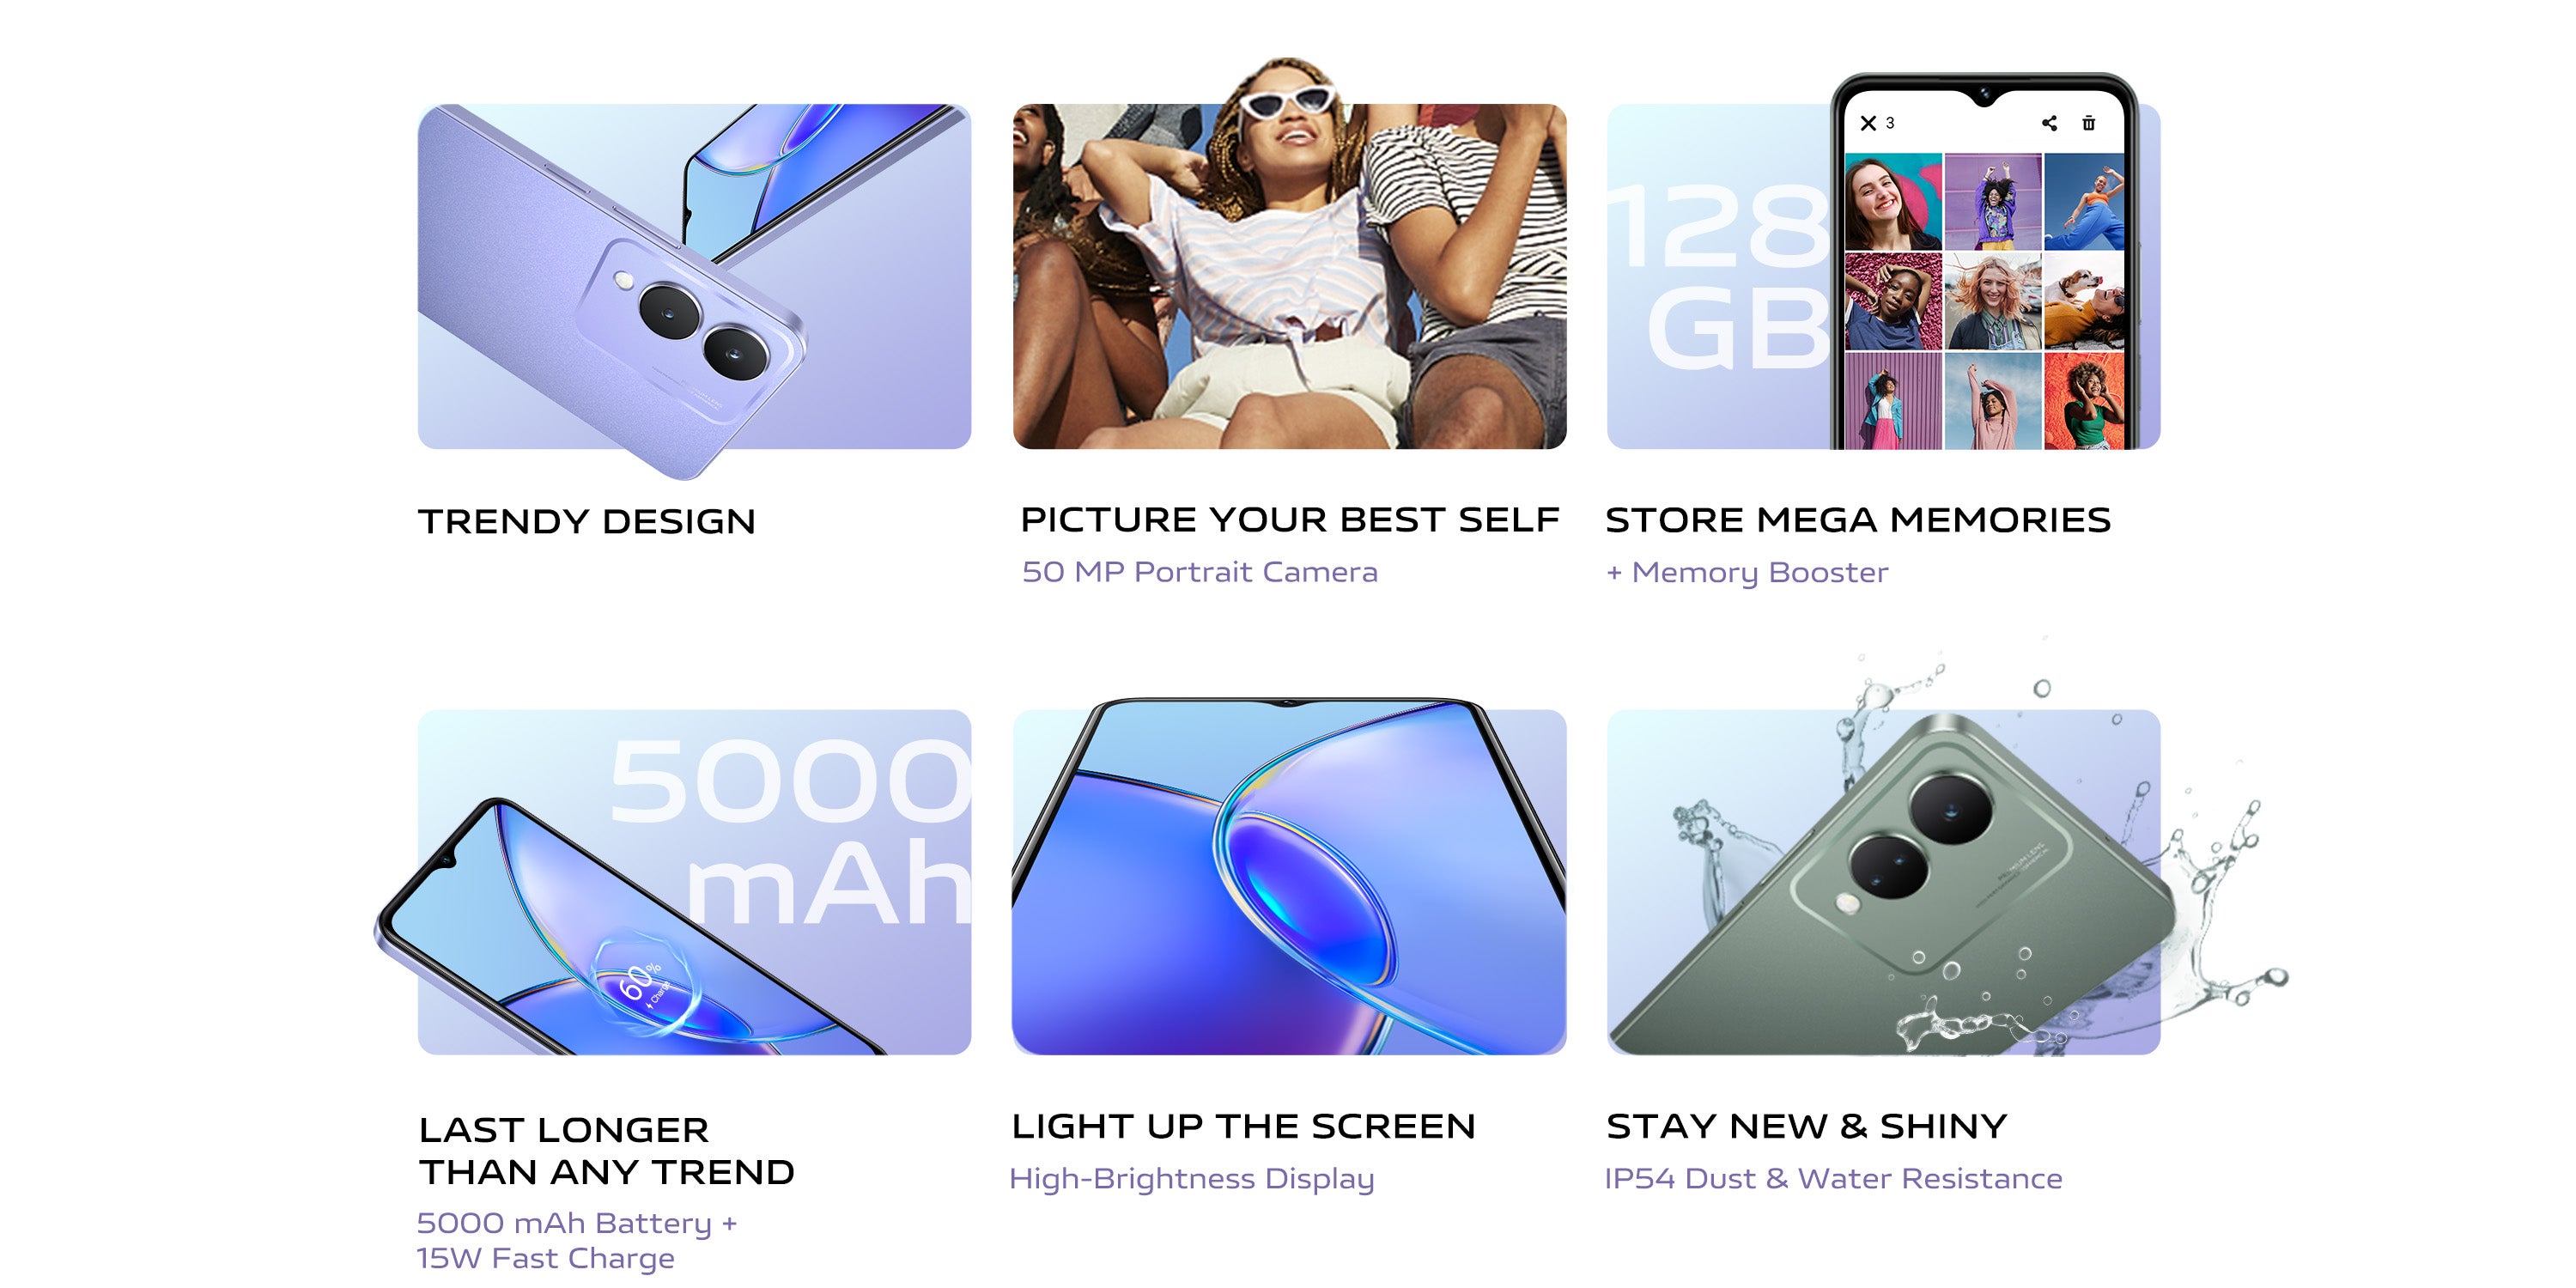The height and width of the screenshot is (1288, 2576).
Task: Select the woman in green top thumbnail
Action: click(2084, 400)
